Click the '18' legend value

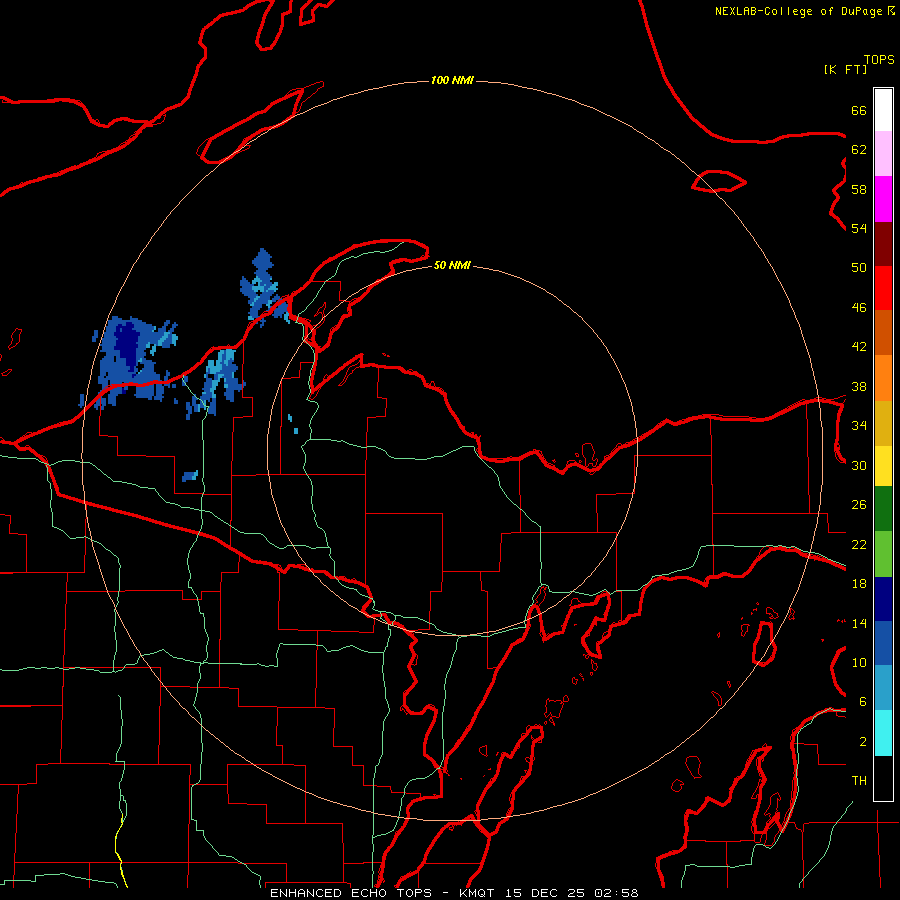tap(859, 584)
